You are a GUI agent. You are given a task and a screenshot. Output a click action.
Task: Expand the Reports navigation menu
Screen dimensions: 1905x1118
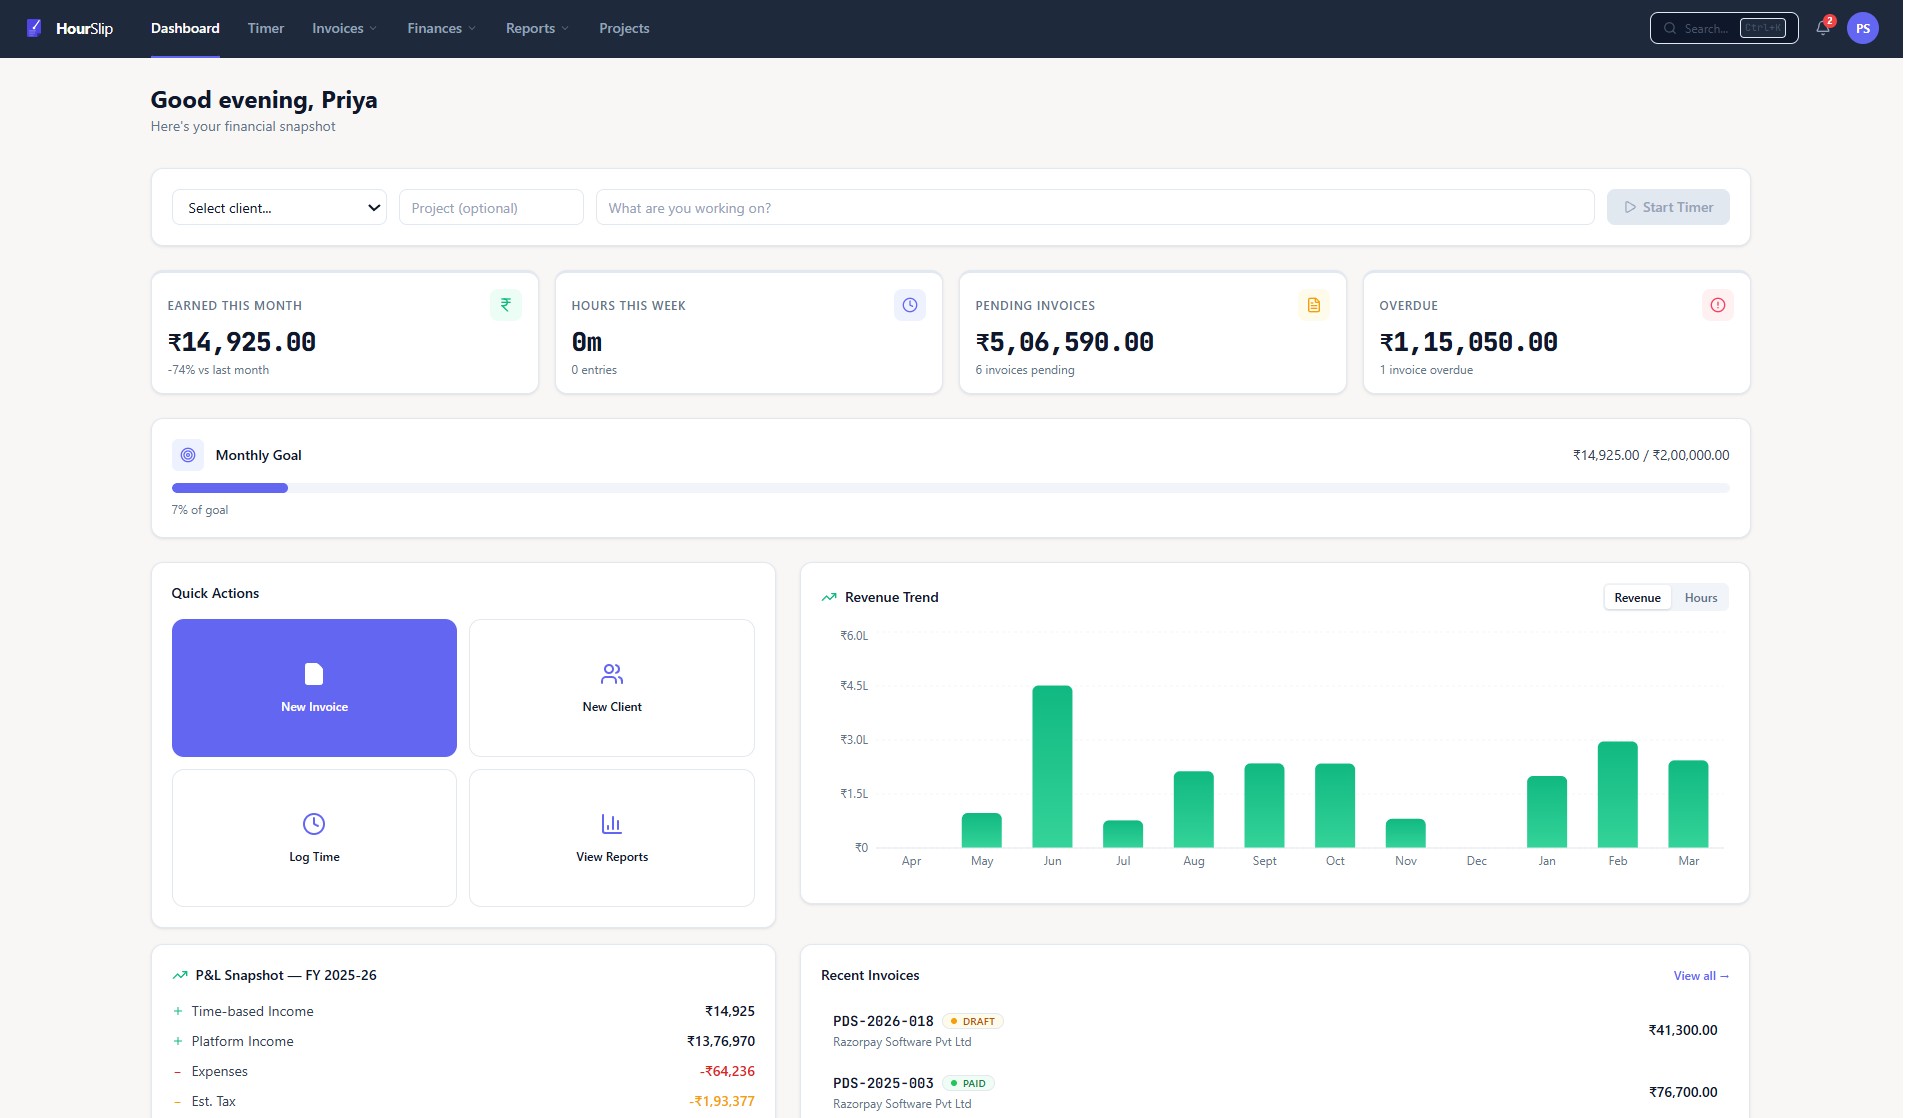pos(537,28)
